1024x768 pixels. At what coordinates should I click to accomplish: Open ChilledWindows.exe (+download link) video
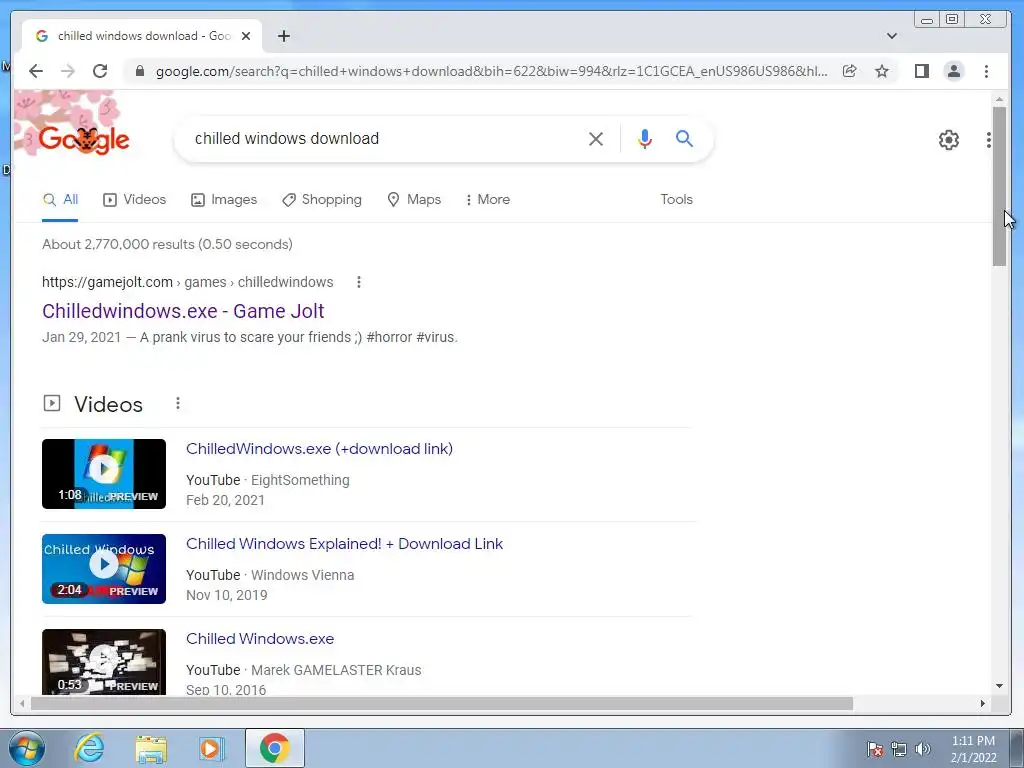pyautogui.click(x=319, y=449)
